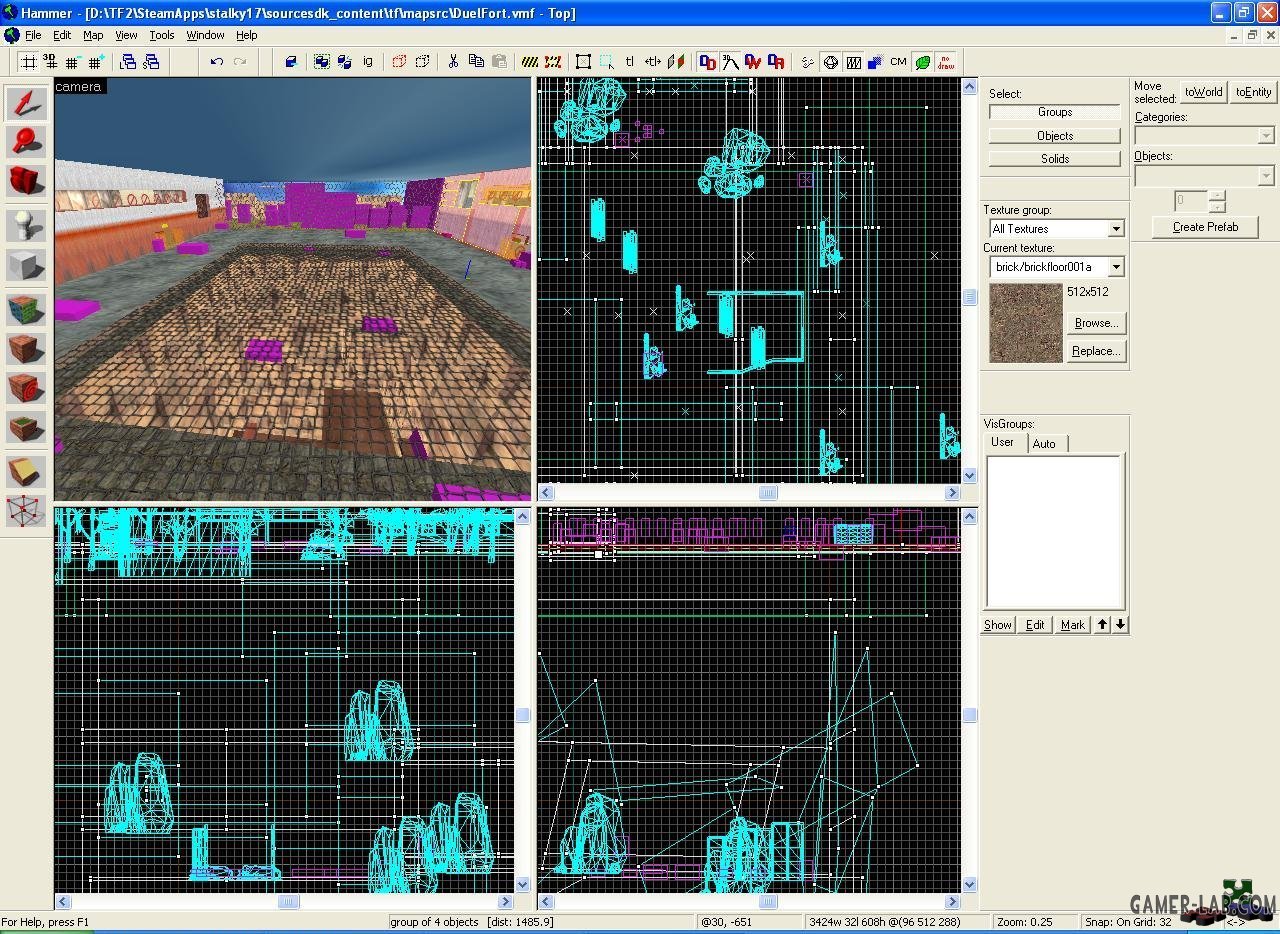The image size is (1280, 934).
Task: Open the Tools menu
Action: coord(162,35)
